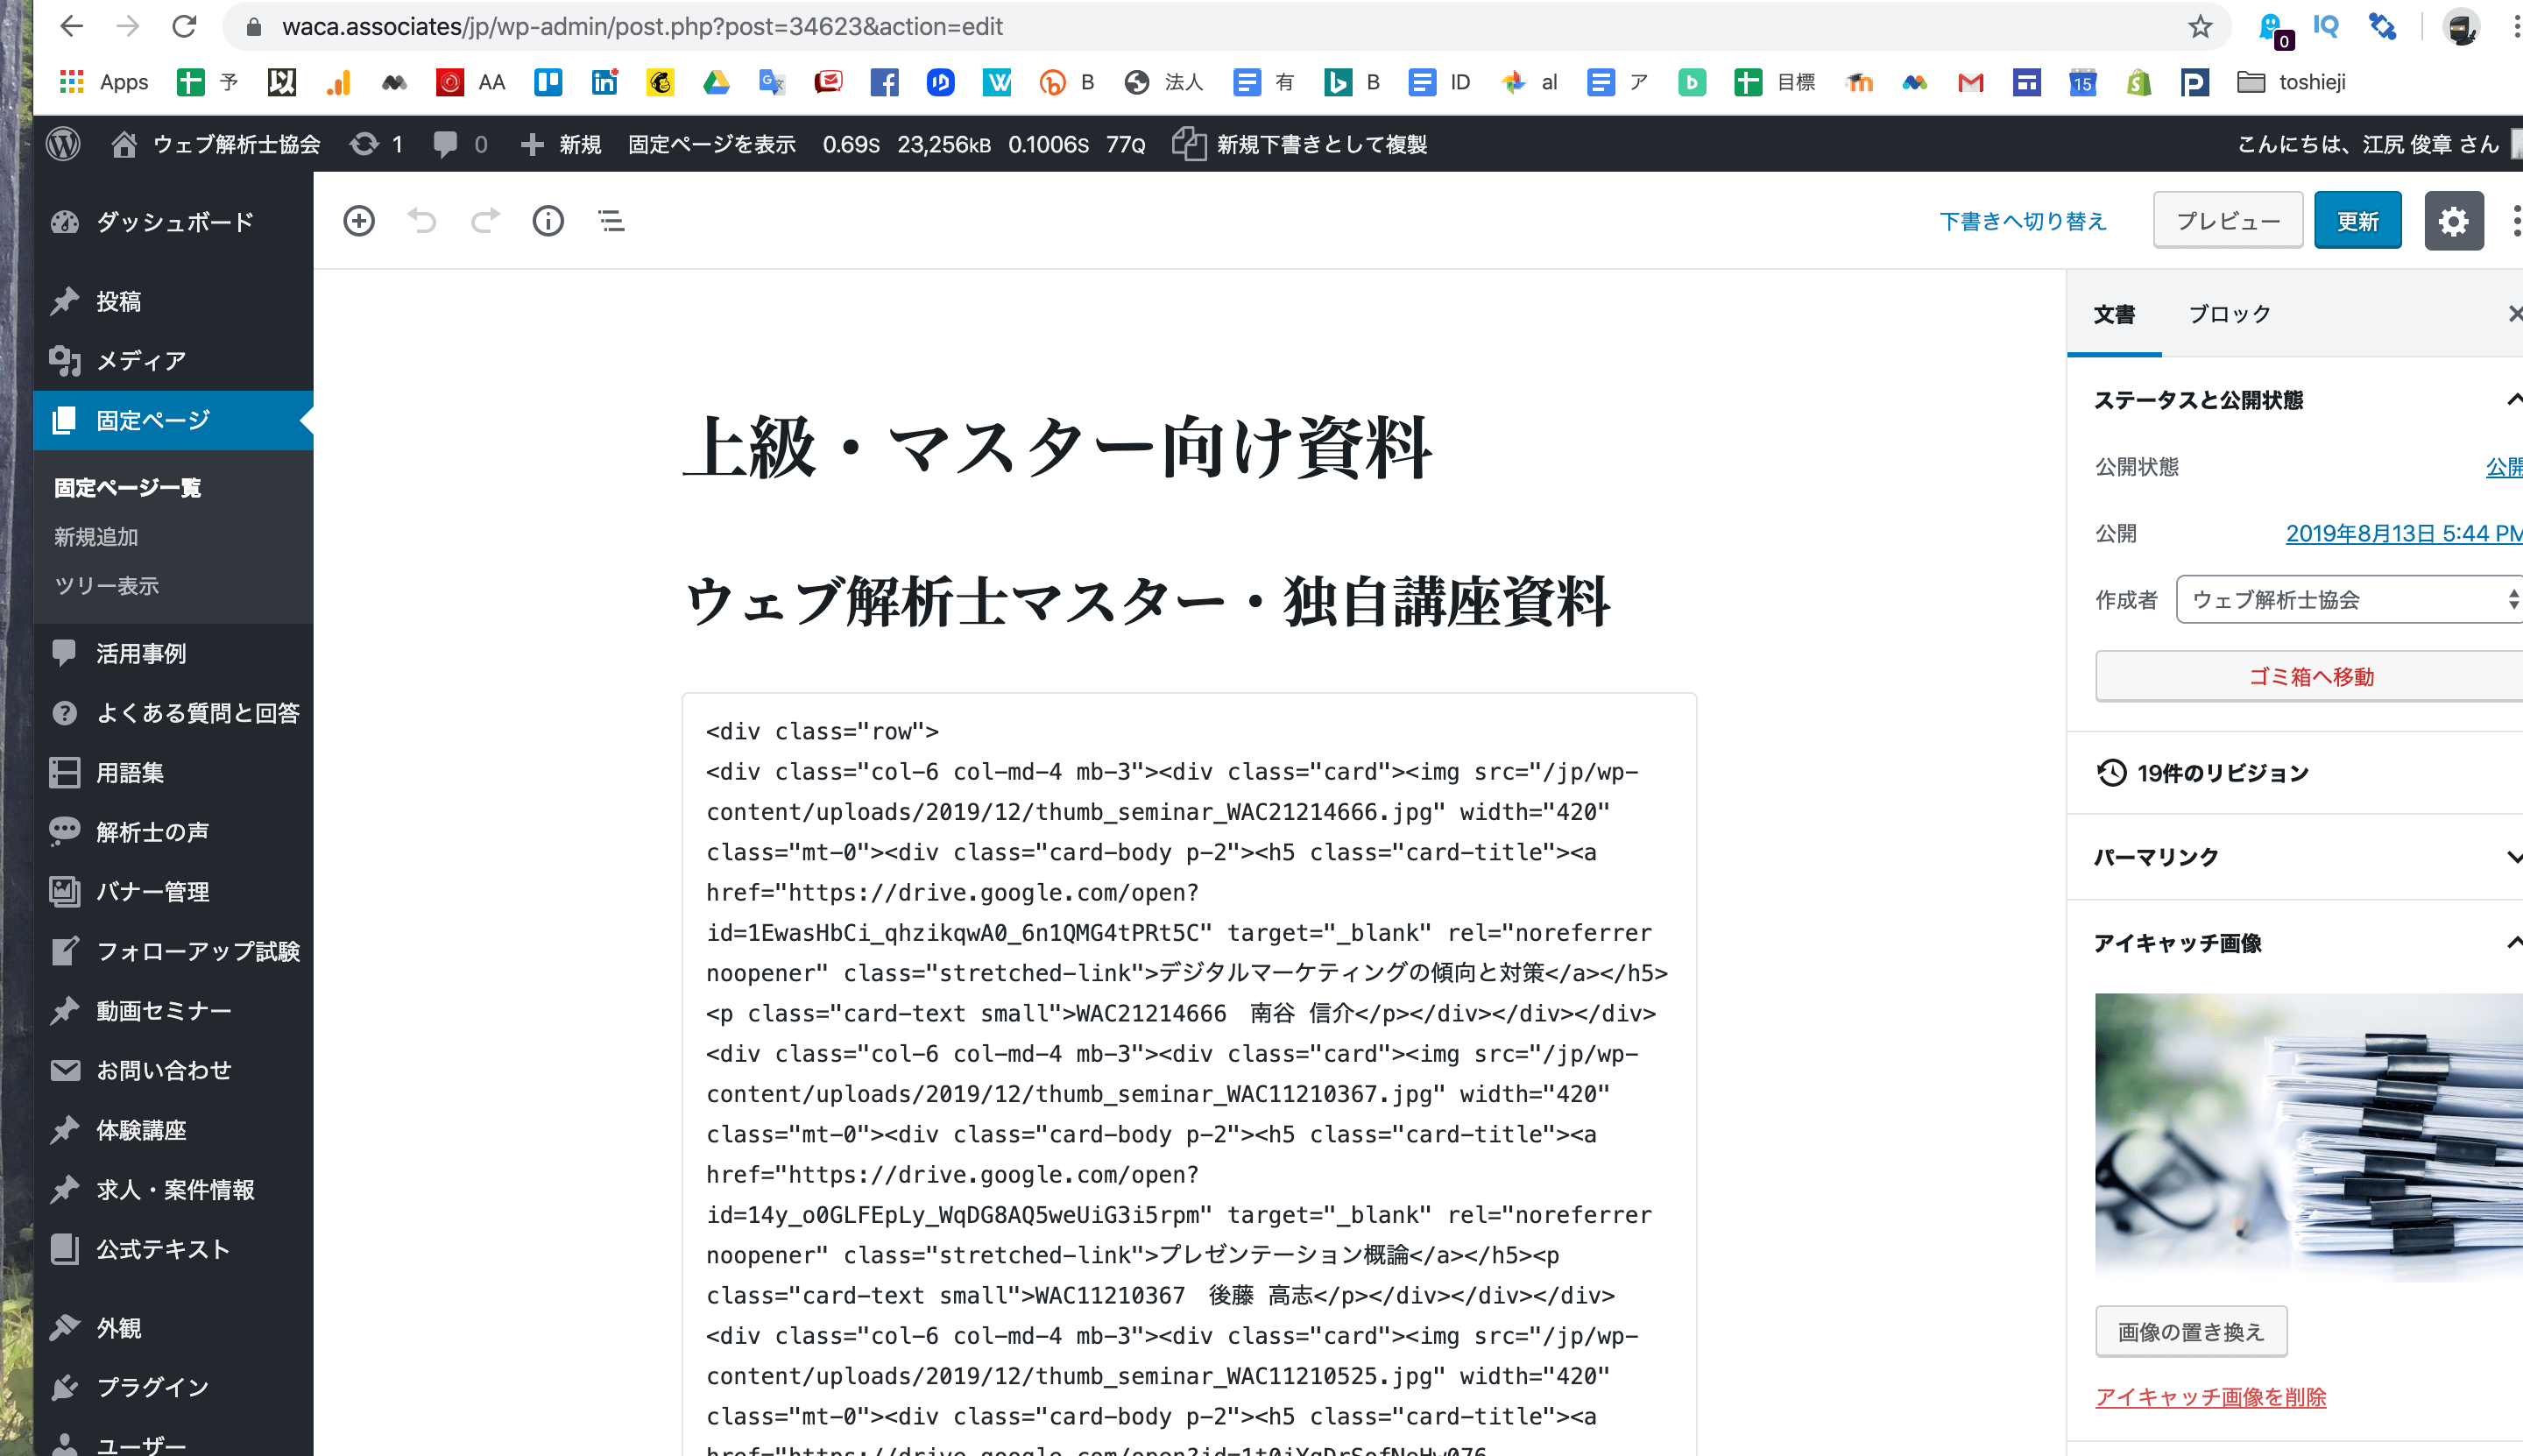Open the block navigation list icon
The image size is (2523, 1456).
(x=611, y=221)
